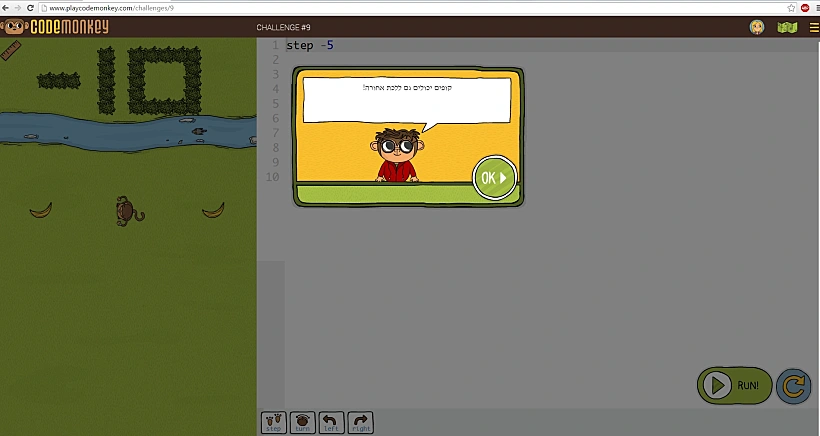Image resolution: width=820 pixels, height=436 pixels.
Task: Click the left banana on the field
Action: pos(41,210)
